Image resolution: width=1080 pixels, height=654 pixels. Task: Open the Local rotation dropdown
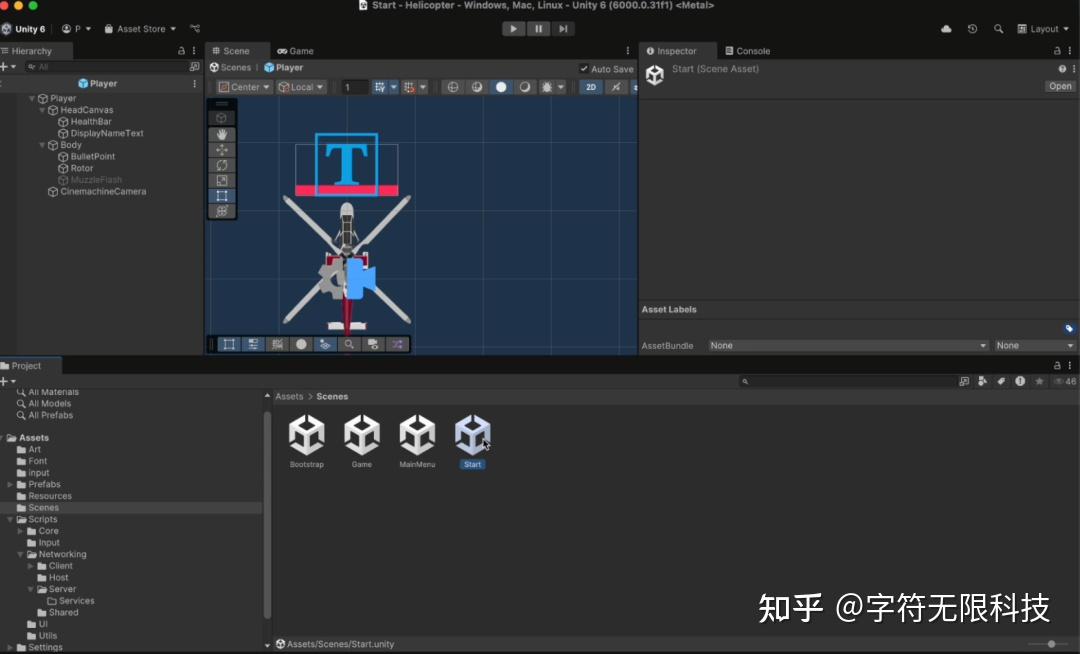(x=301, y=87)
